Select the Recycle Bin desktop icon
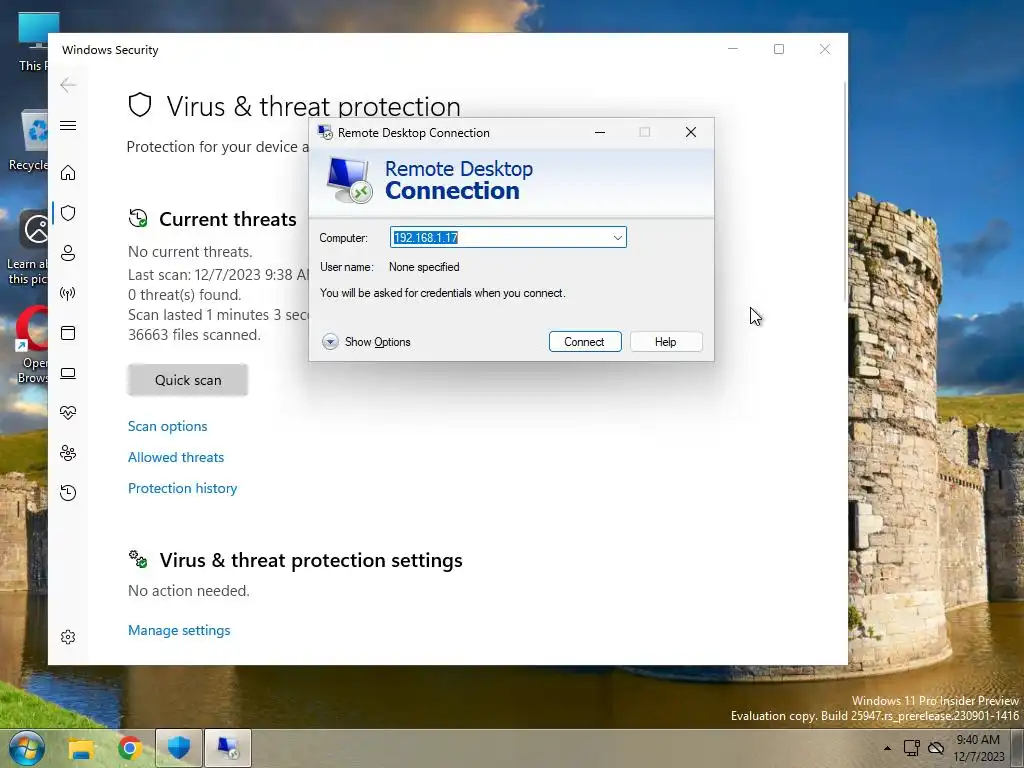 pos(30,140)
